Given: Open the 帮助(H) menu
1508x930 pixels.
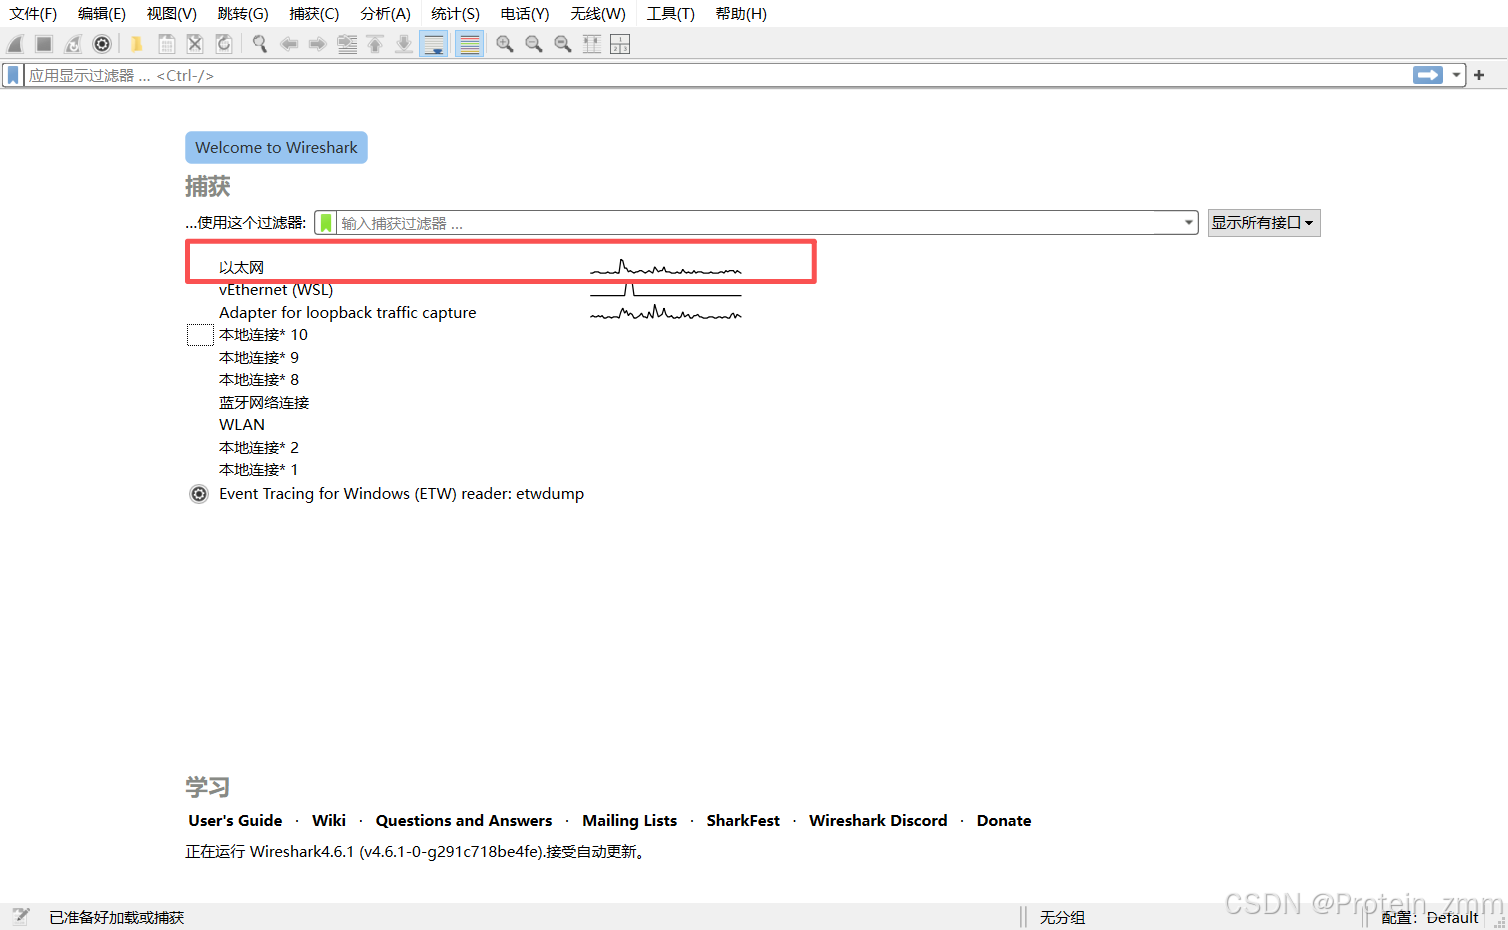Looking at the screenshot, I should coord(741,14).
